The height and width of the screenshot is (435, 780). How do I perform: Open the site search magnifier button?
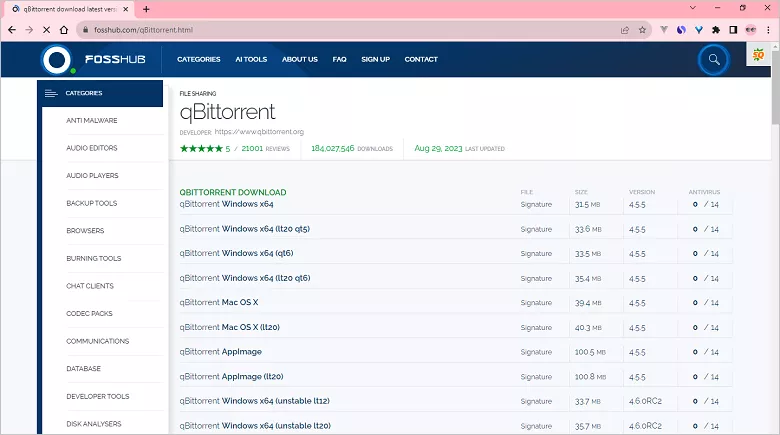point(714,59)
